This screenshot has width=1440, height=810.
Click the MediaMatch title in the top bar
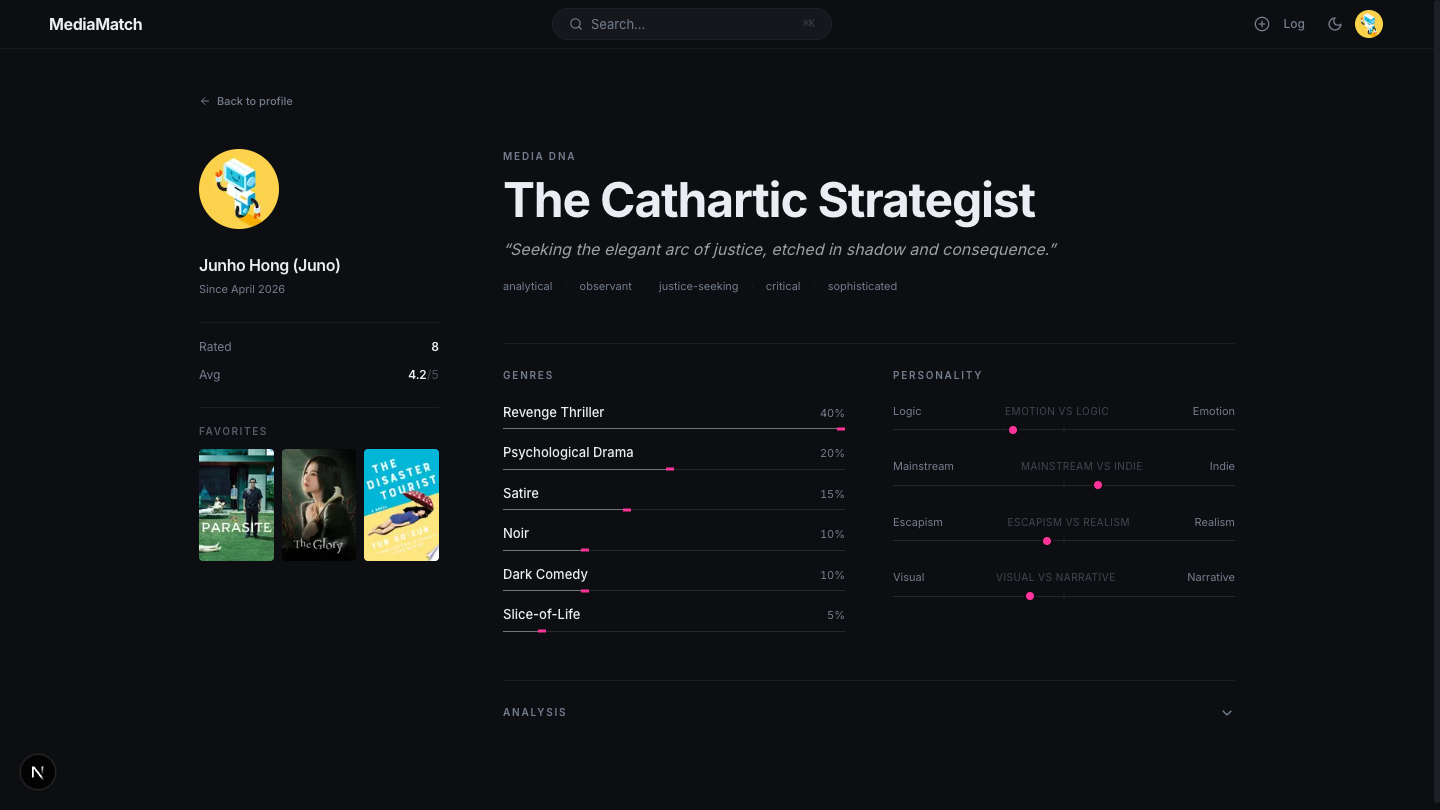[x=95, y=23]
